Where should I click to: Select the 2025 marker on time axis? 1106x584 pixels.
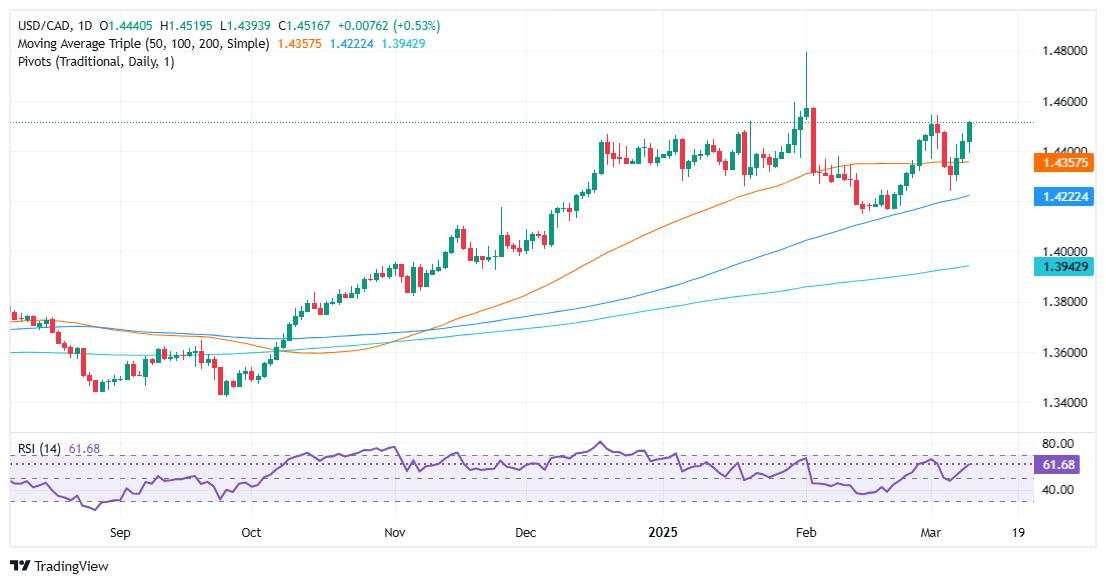(662, 533)
